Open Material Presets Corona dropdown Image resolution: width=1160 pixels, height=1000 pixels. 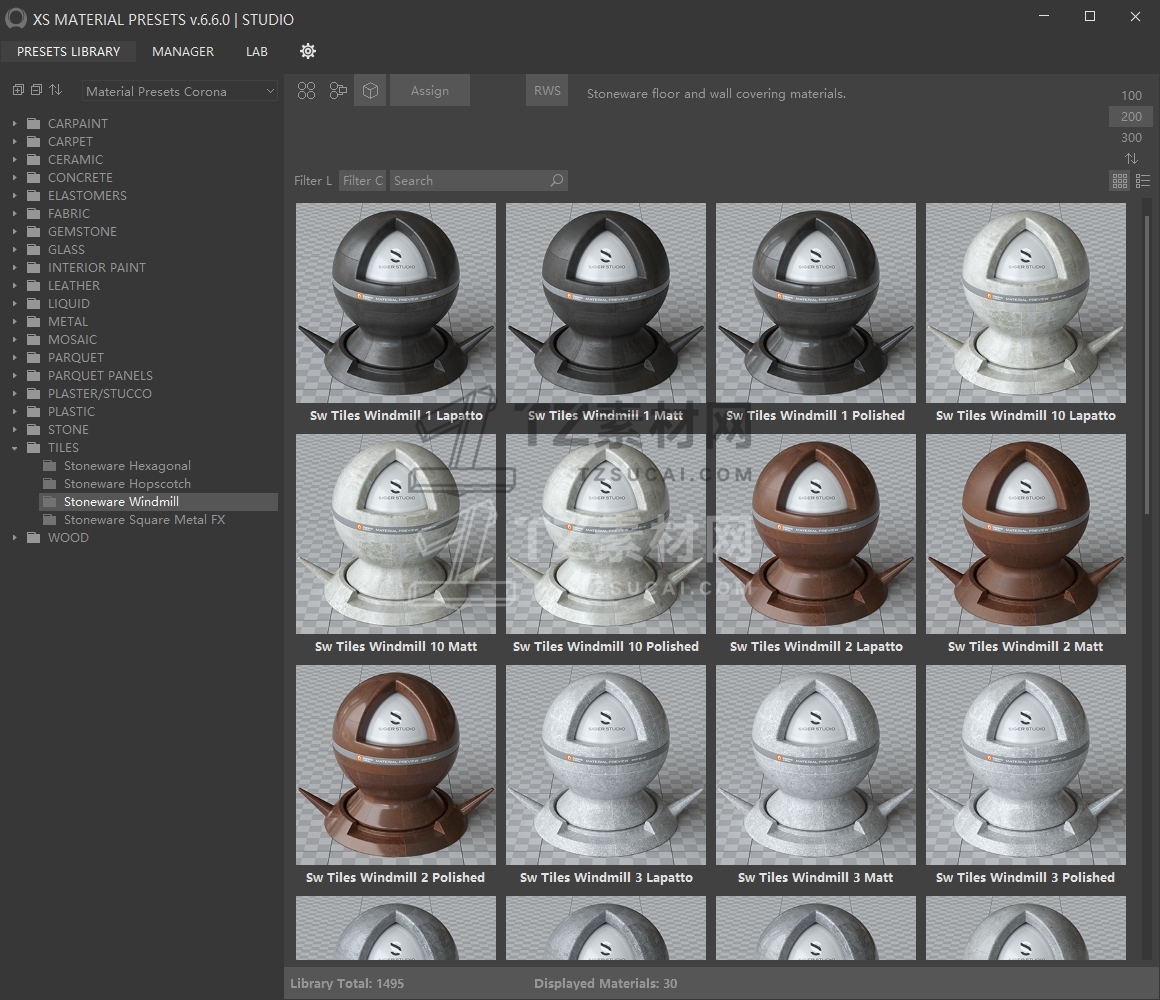[180, 91]
